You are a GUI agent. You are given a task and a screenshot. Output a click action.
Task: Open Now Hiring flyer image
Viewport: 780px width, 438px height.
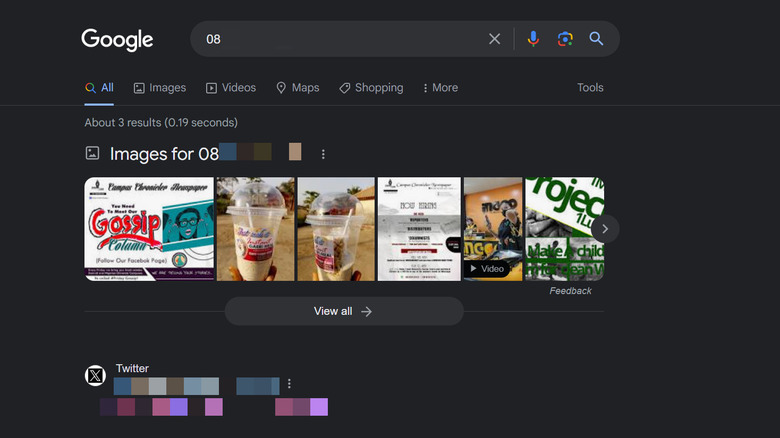[x=419, y=229]
